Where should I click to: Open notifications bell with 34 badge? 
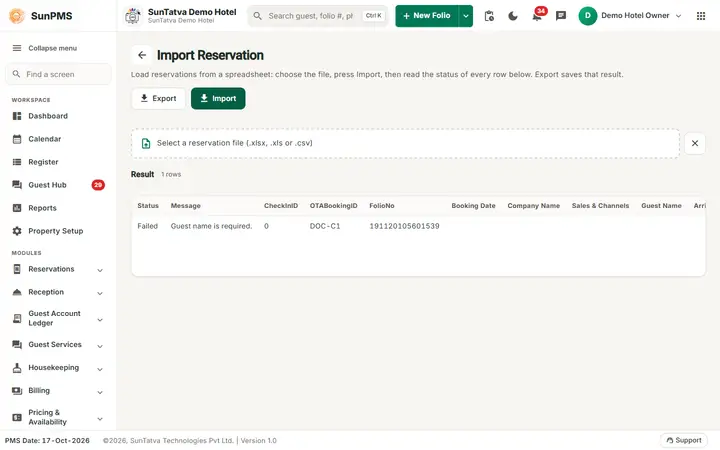[537, 16]
